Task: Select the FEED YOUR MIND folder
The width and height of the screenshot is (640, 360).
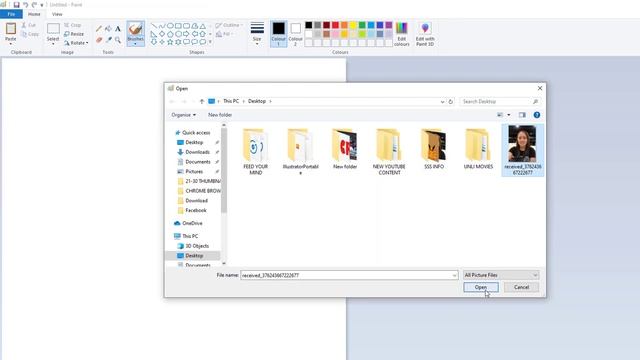Action: pos(256,152)
